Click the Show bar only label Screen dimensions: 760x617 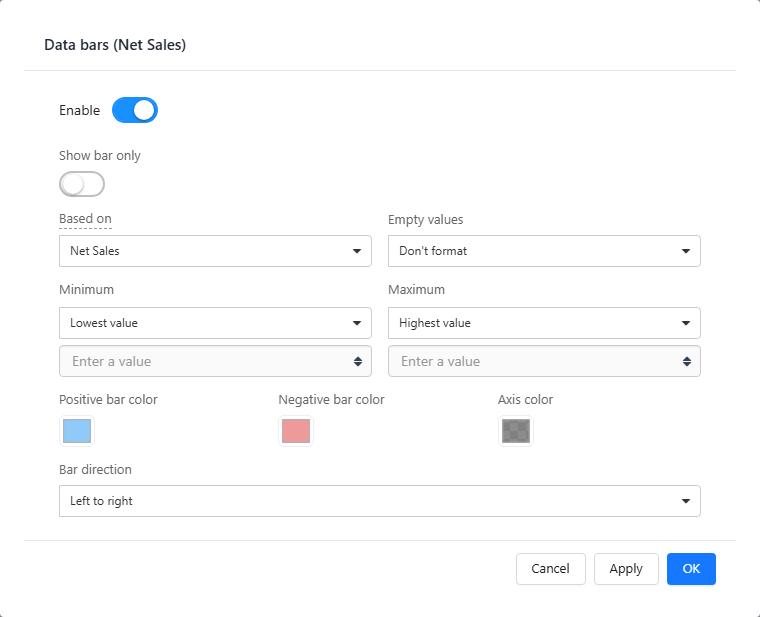coord(100,156)
